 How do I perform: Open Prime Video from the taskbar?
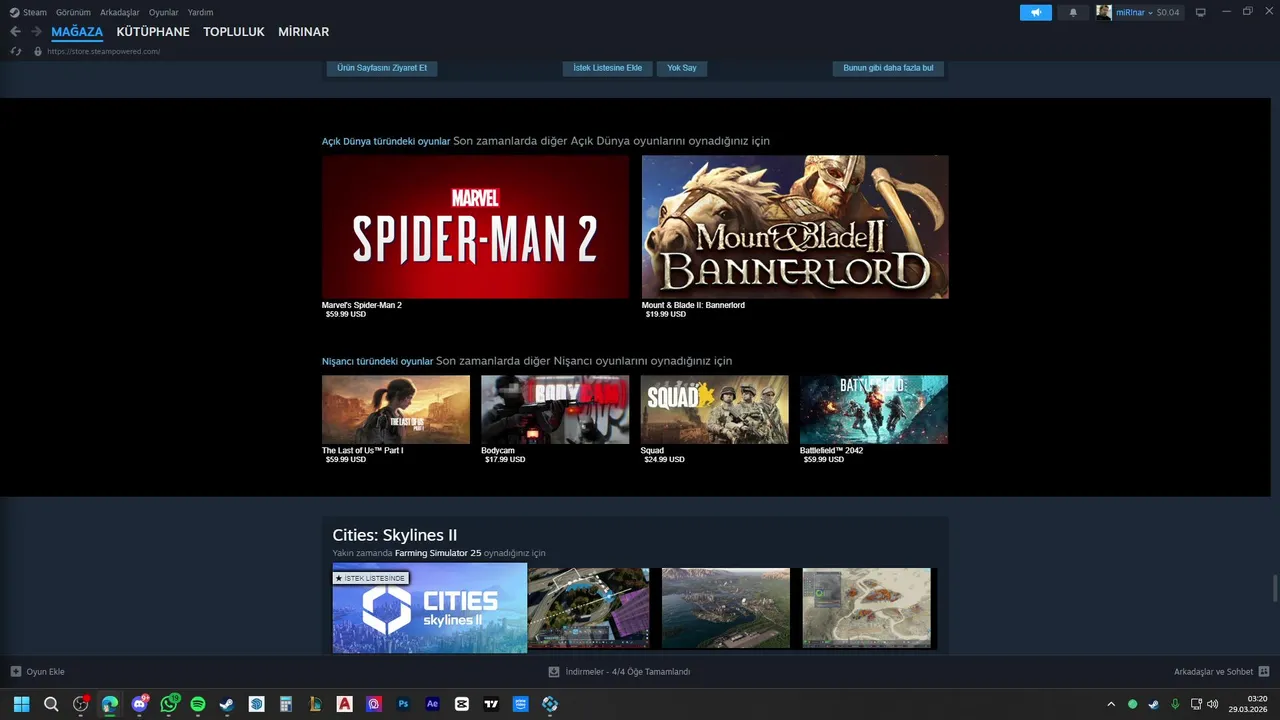(521, 704)
